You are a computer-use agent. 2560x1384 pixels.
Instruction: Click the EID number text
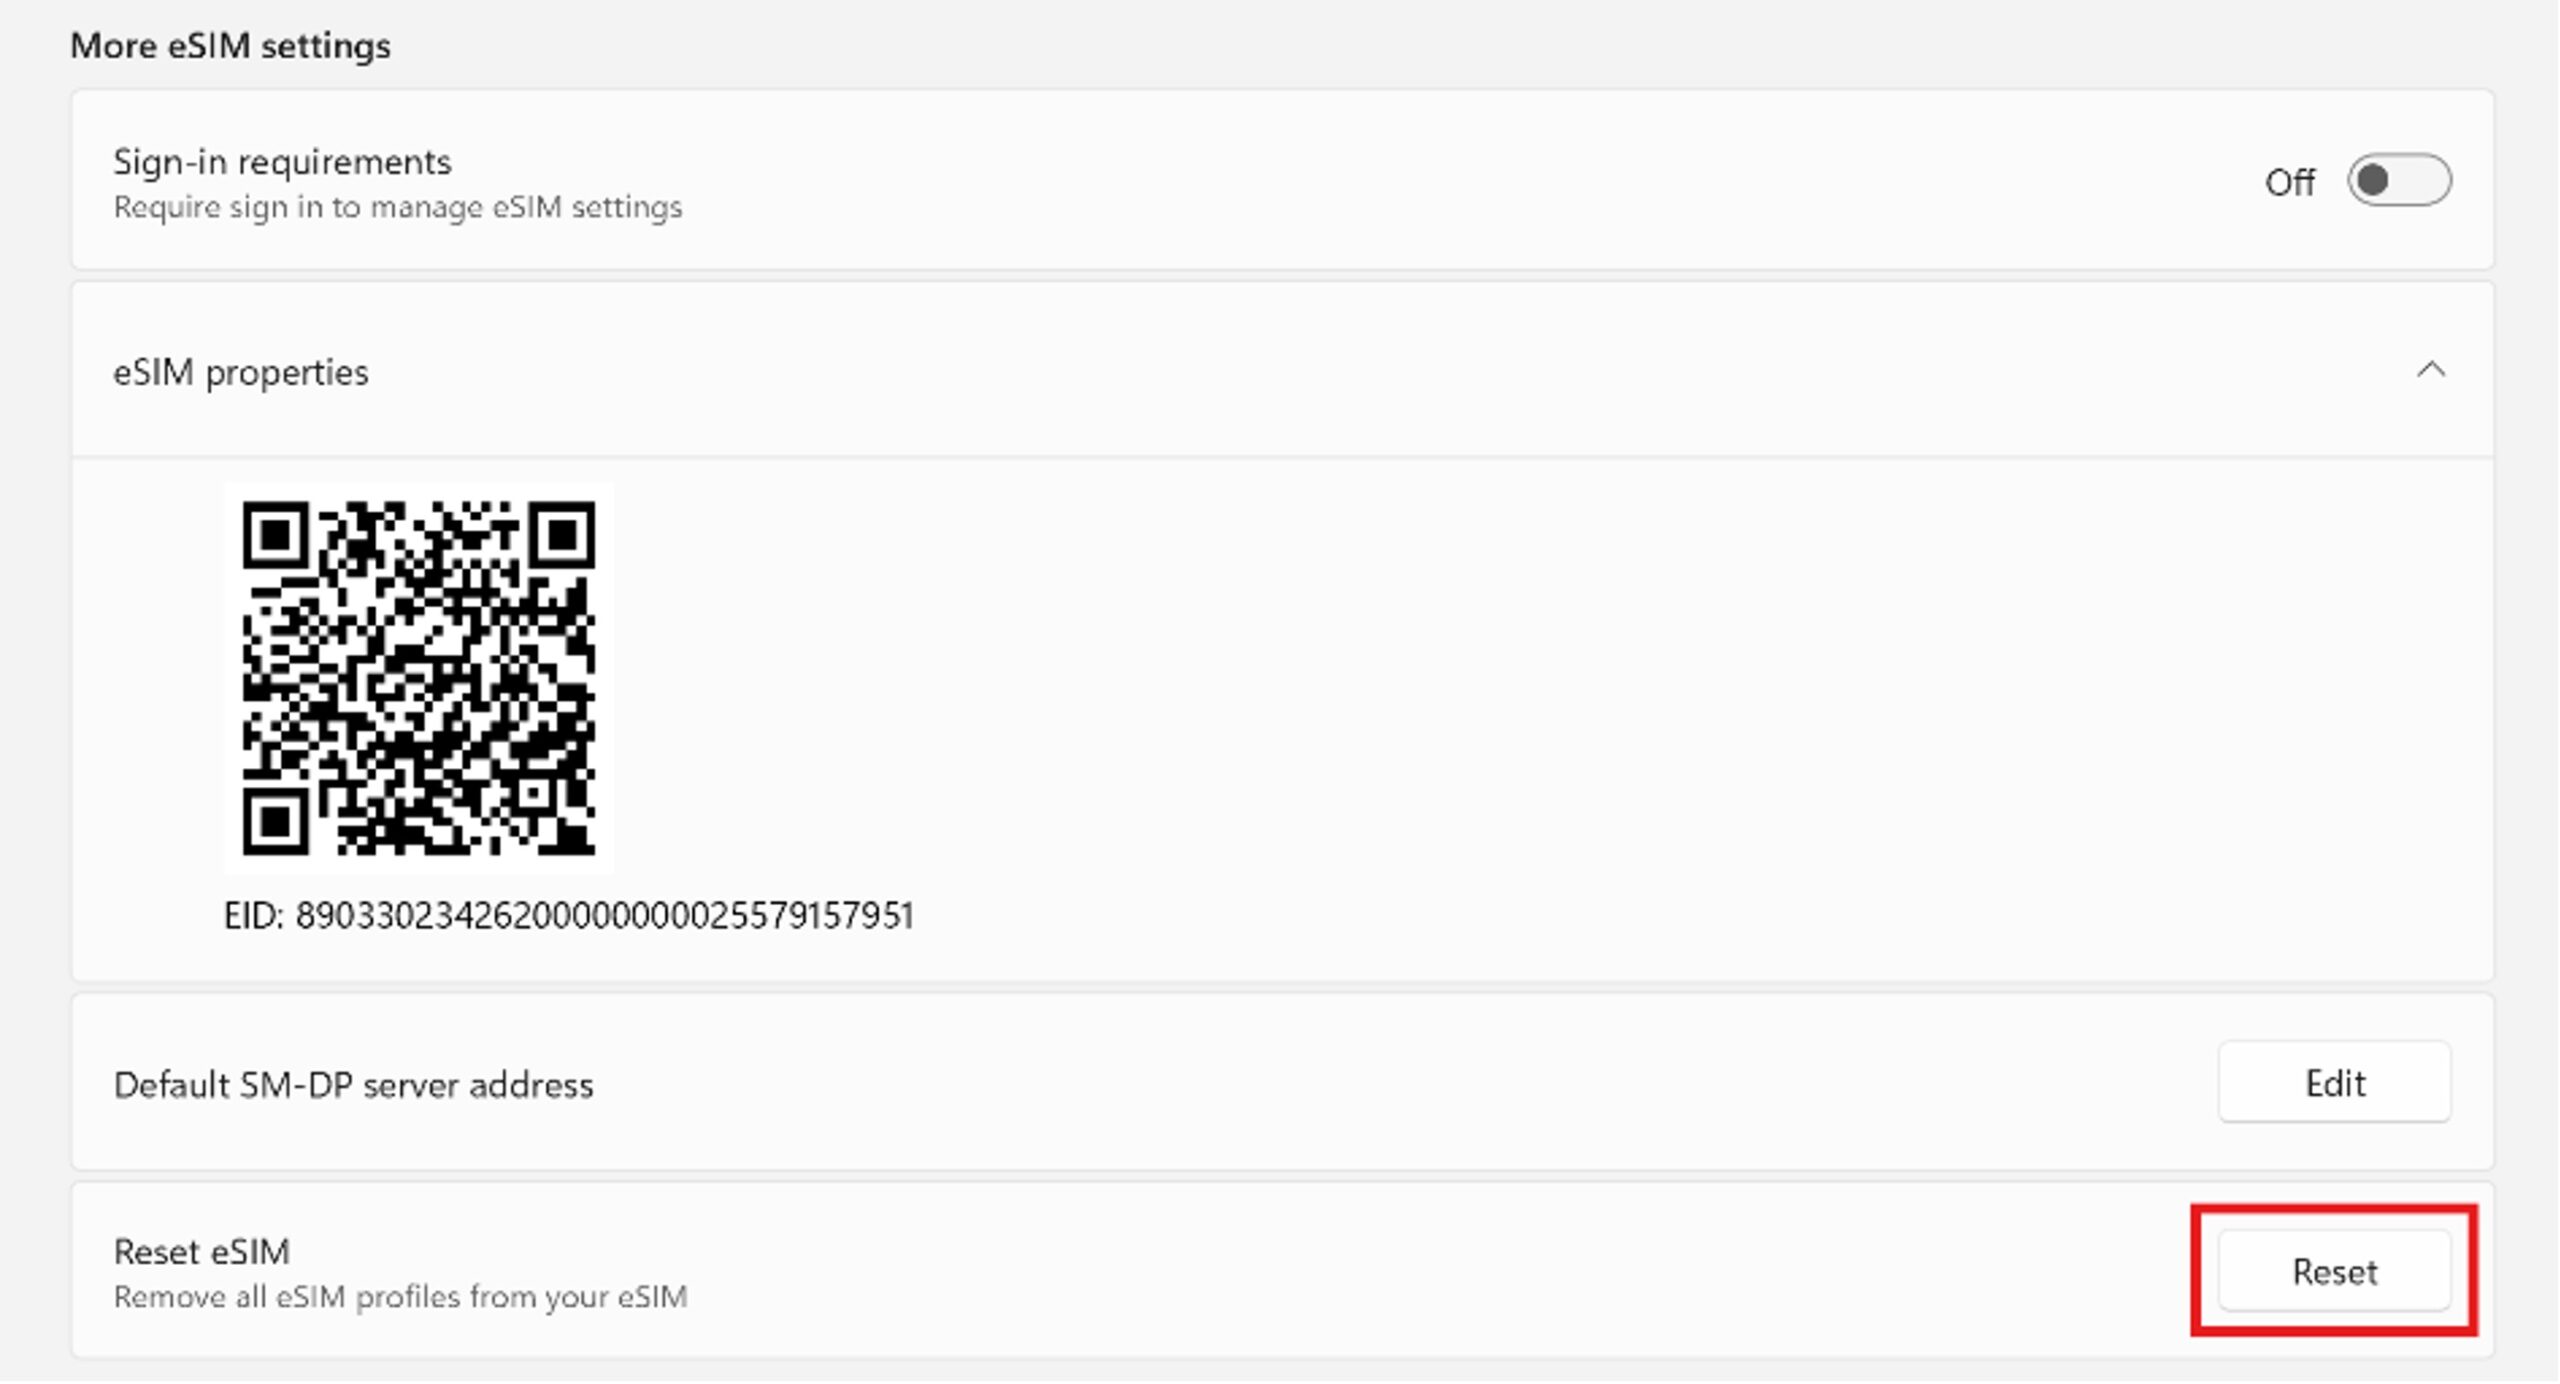pos(604,916)
